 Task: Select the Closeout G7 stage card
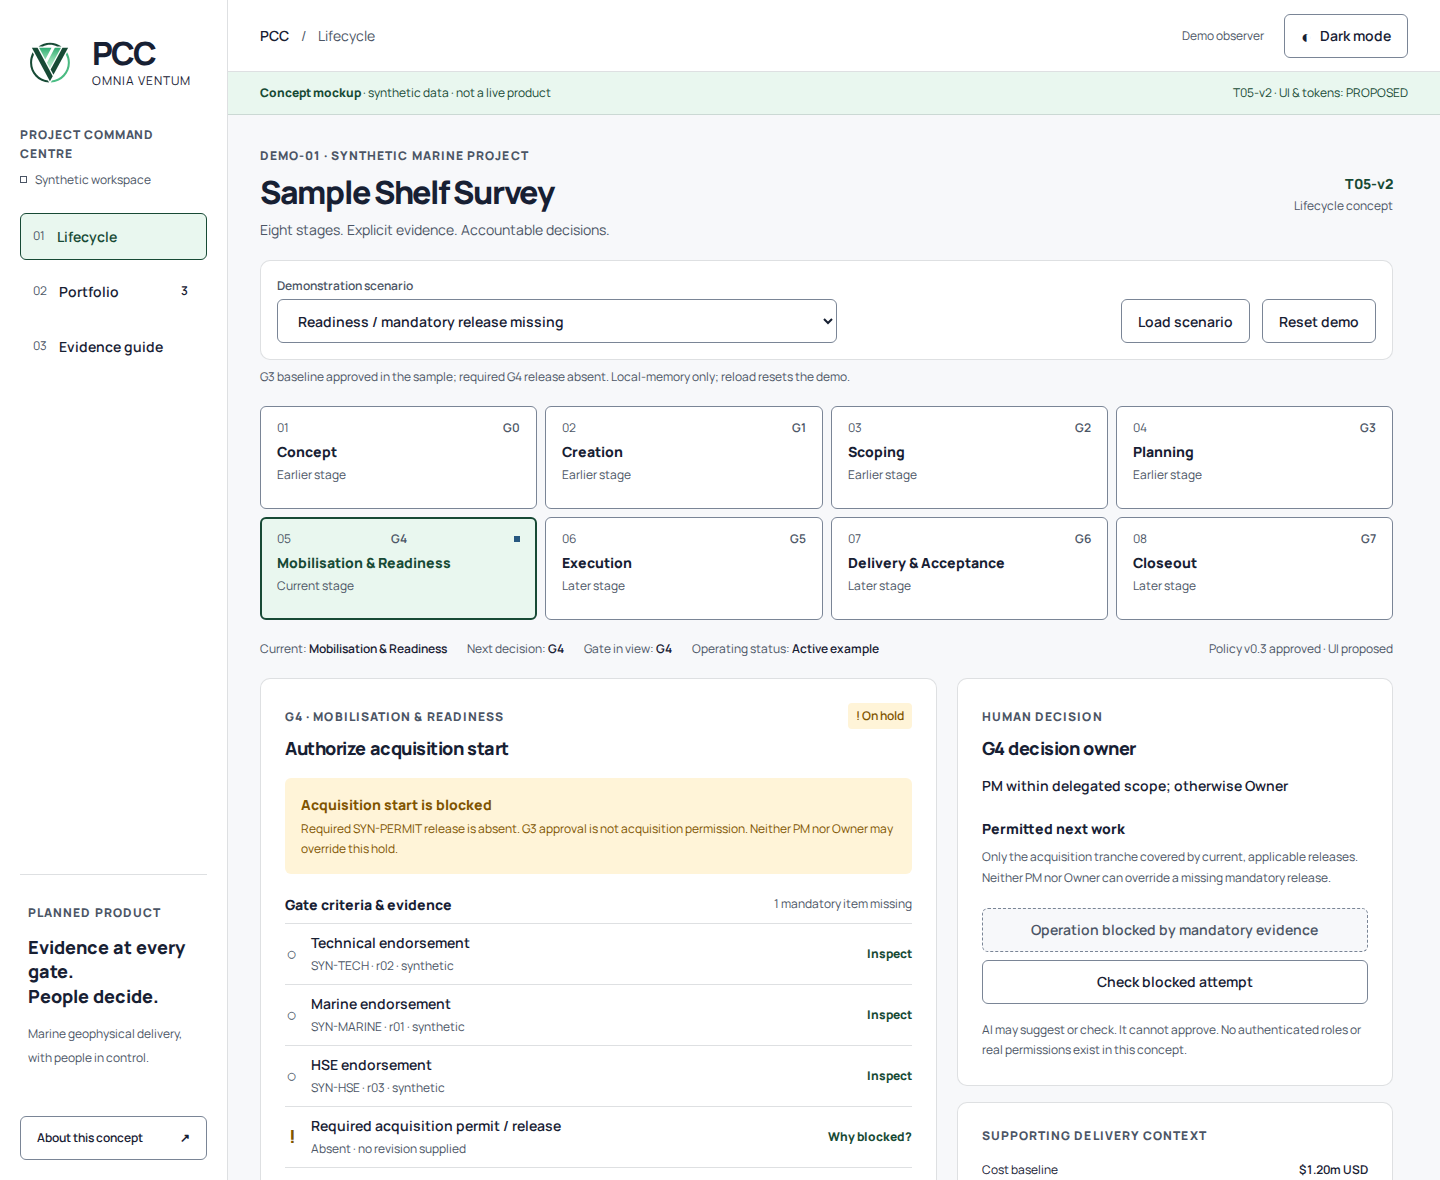point(1254,568)
